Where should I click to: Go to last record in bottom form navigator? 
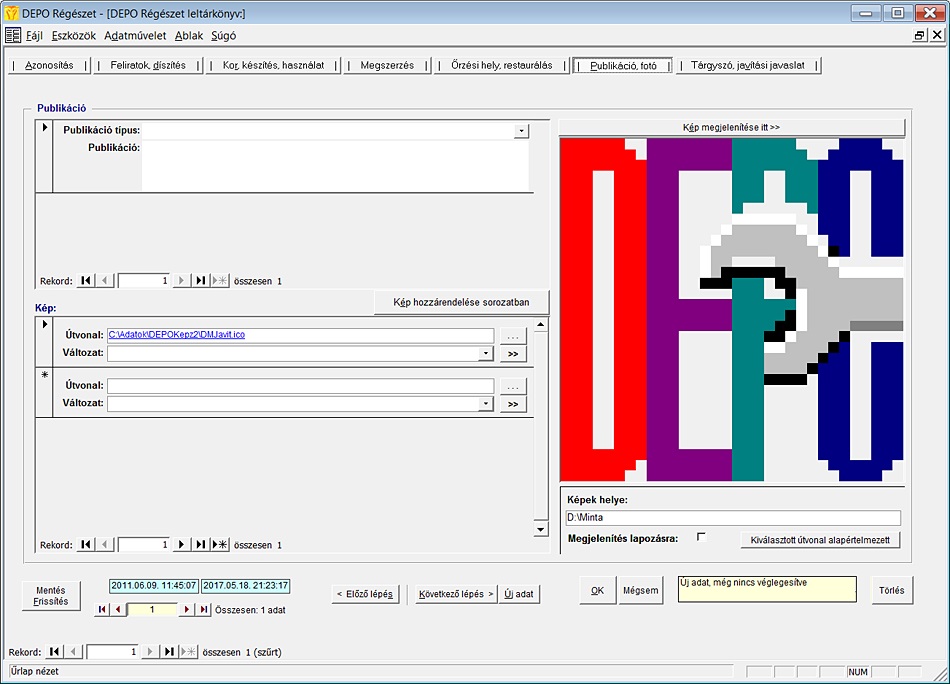click(x=170, y=652)
